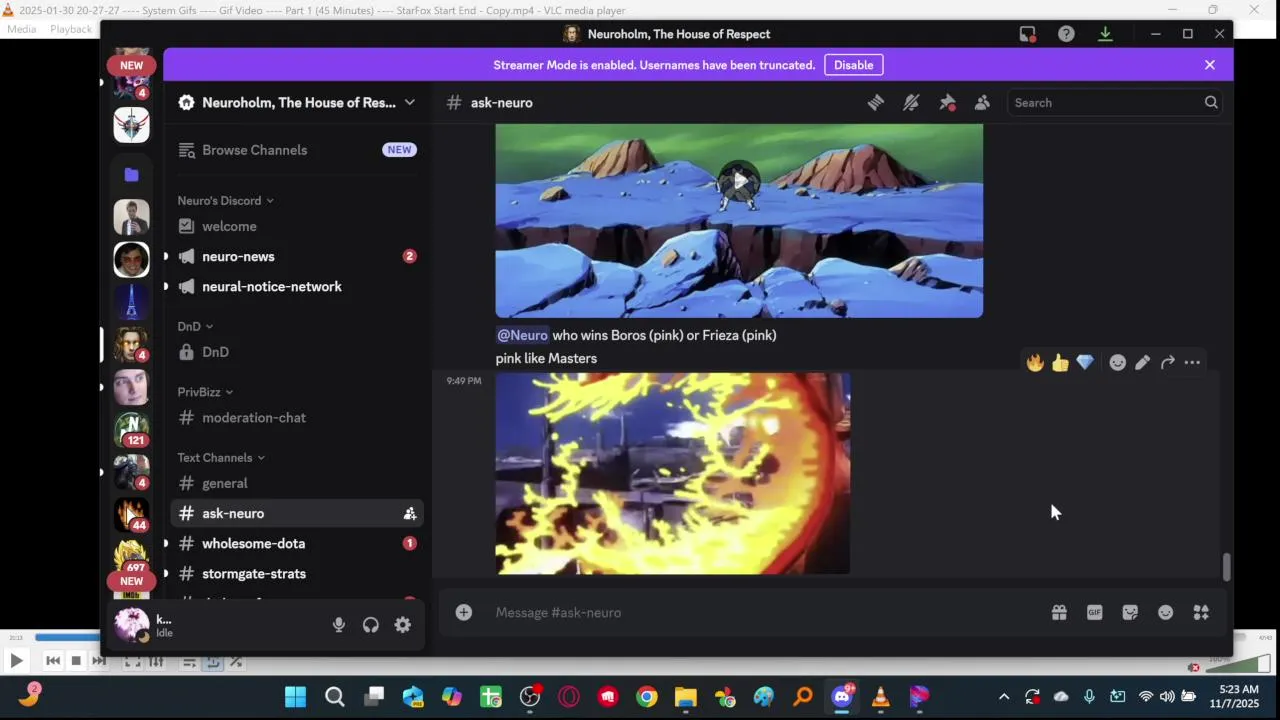Click invite icon on ask-neuro channel
1280x720 pixels.
410,513
